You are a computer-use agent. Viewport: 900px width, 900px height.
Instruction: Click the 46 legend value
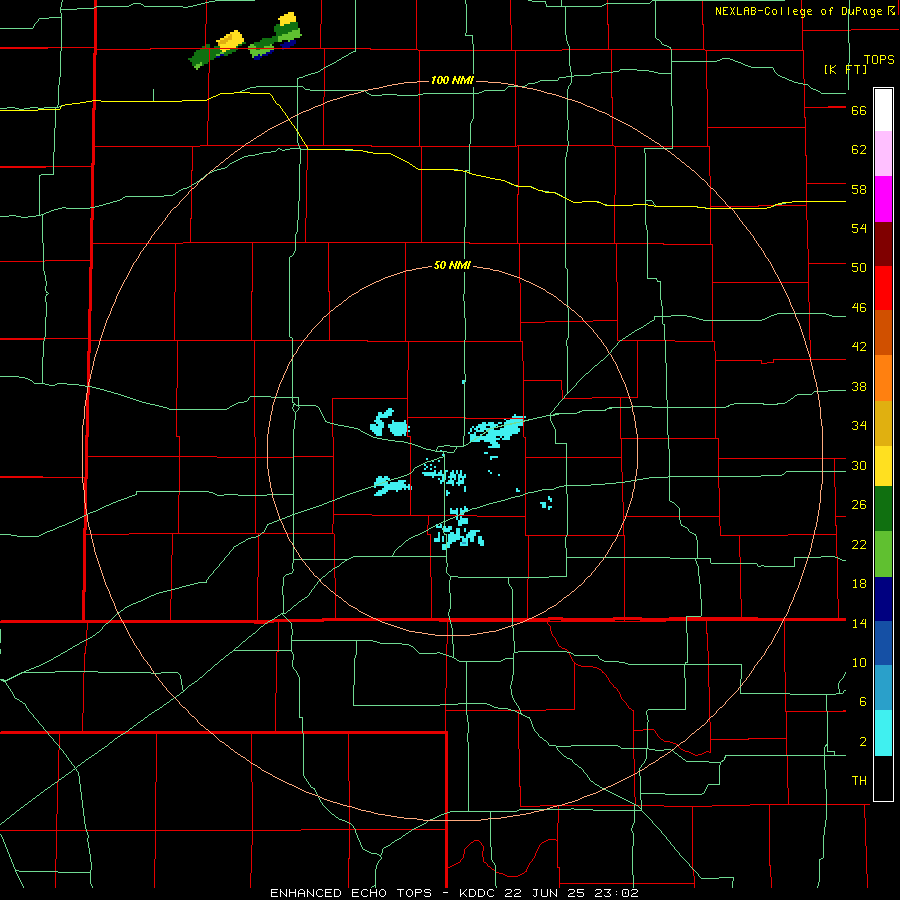(x=859, y=308)
